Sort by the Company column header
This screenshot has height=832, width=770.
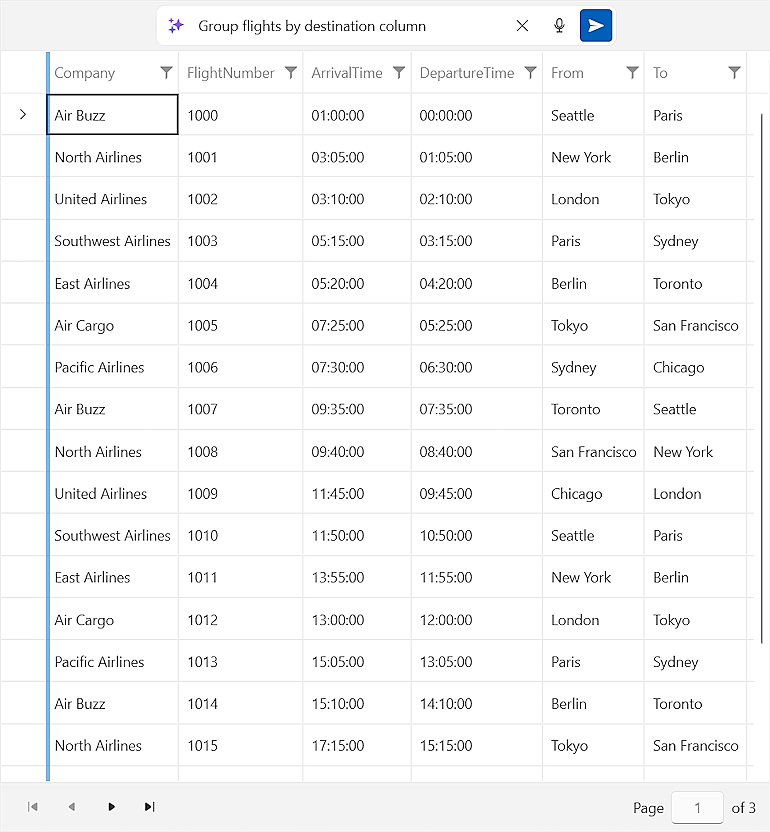coord(84,73)
